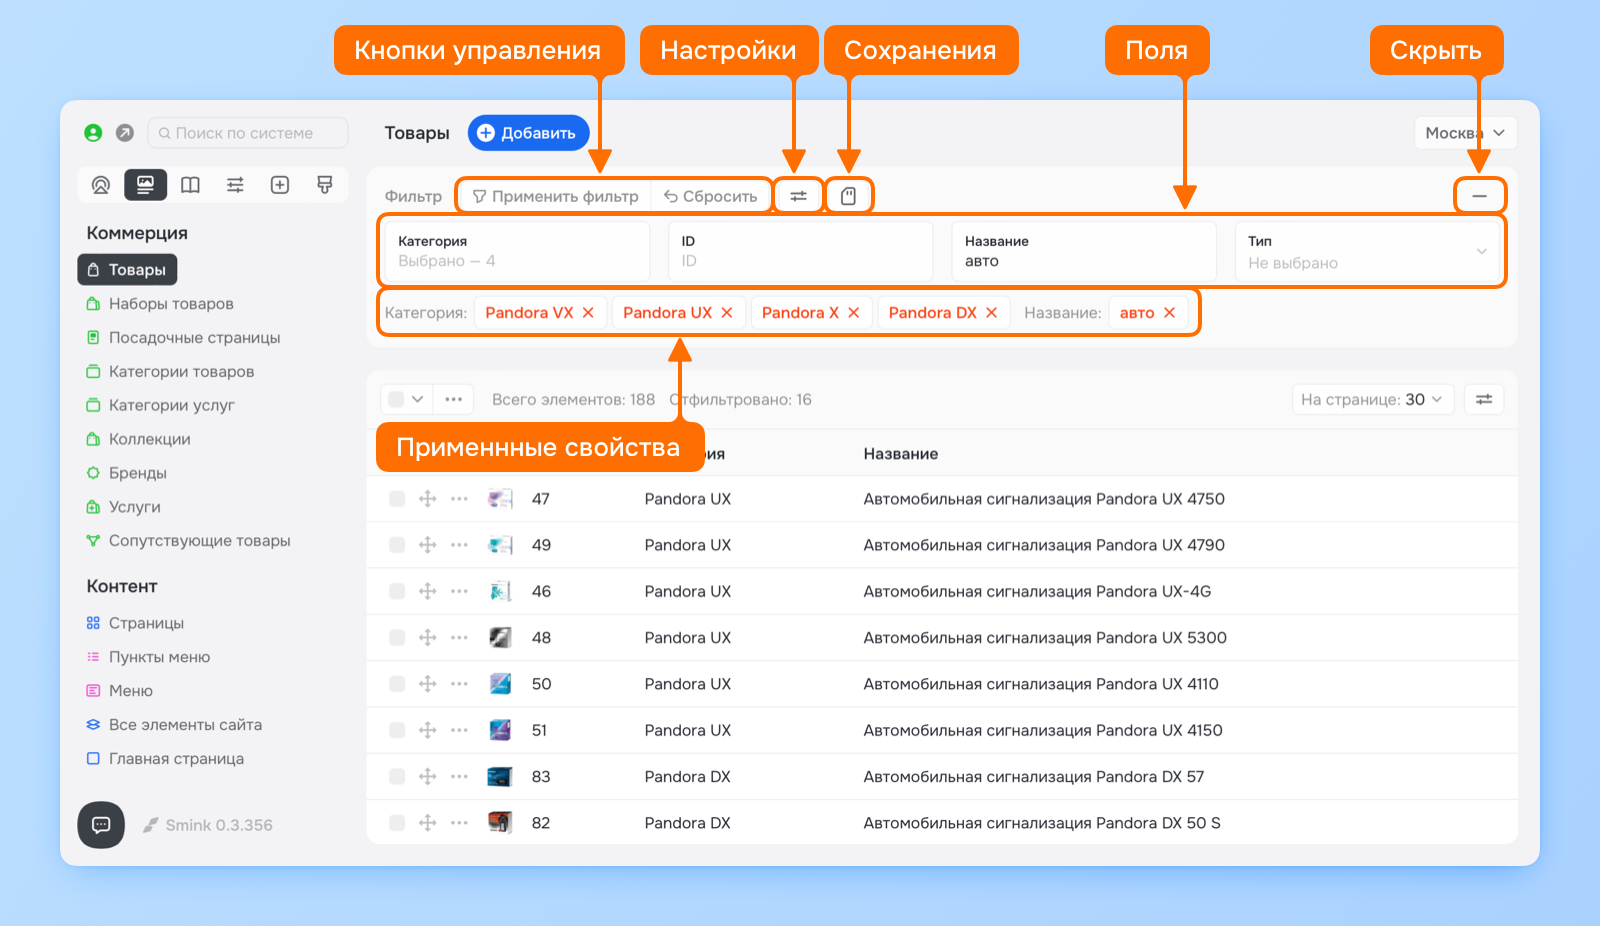Screen dimensions: 1600x926
Task: Check the row 51 checkbox
Action: point(397,730)
